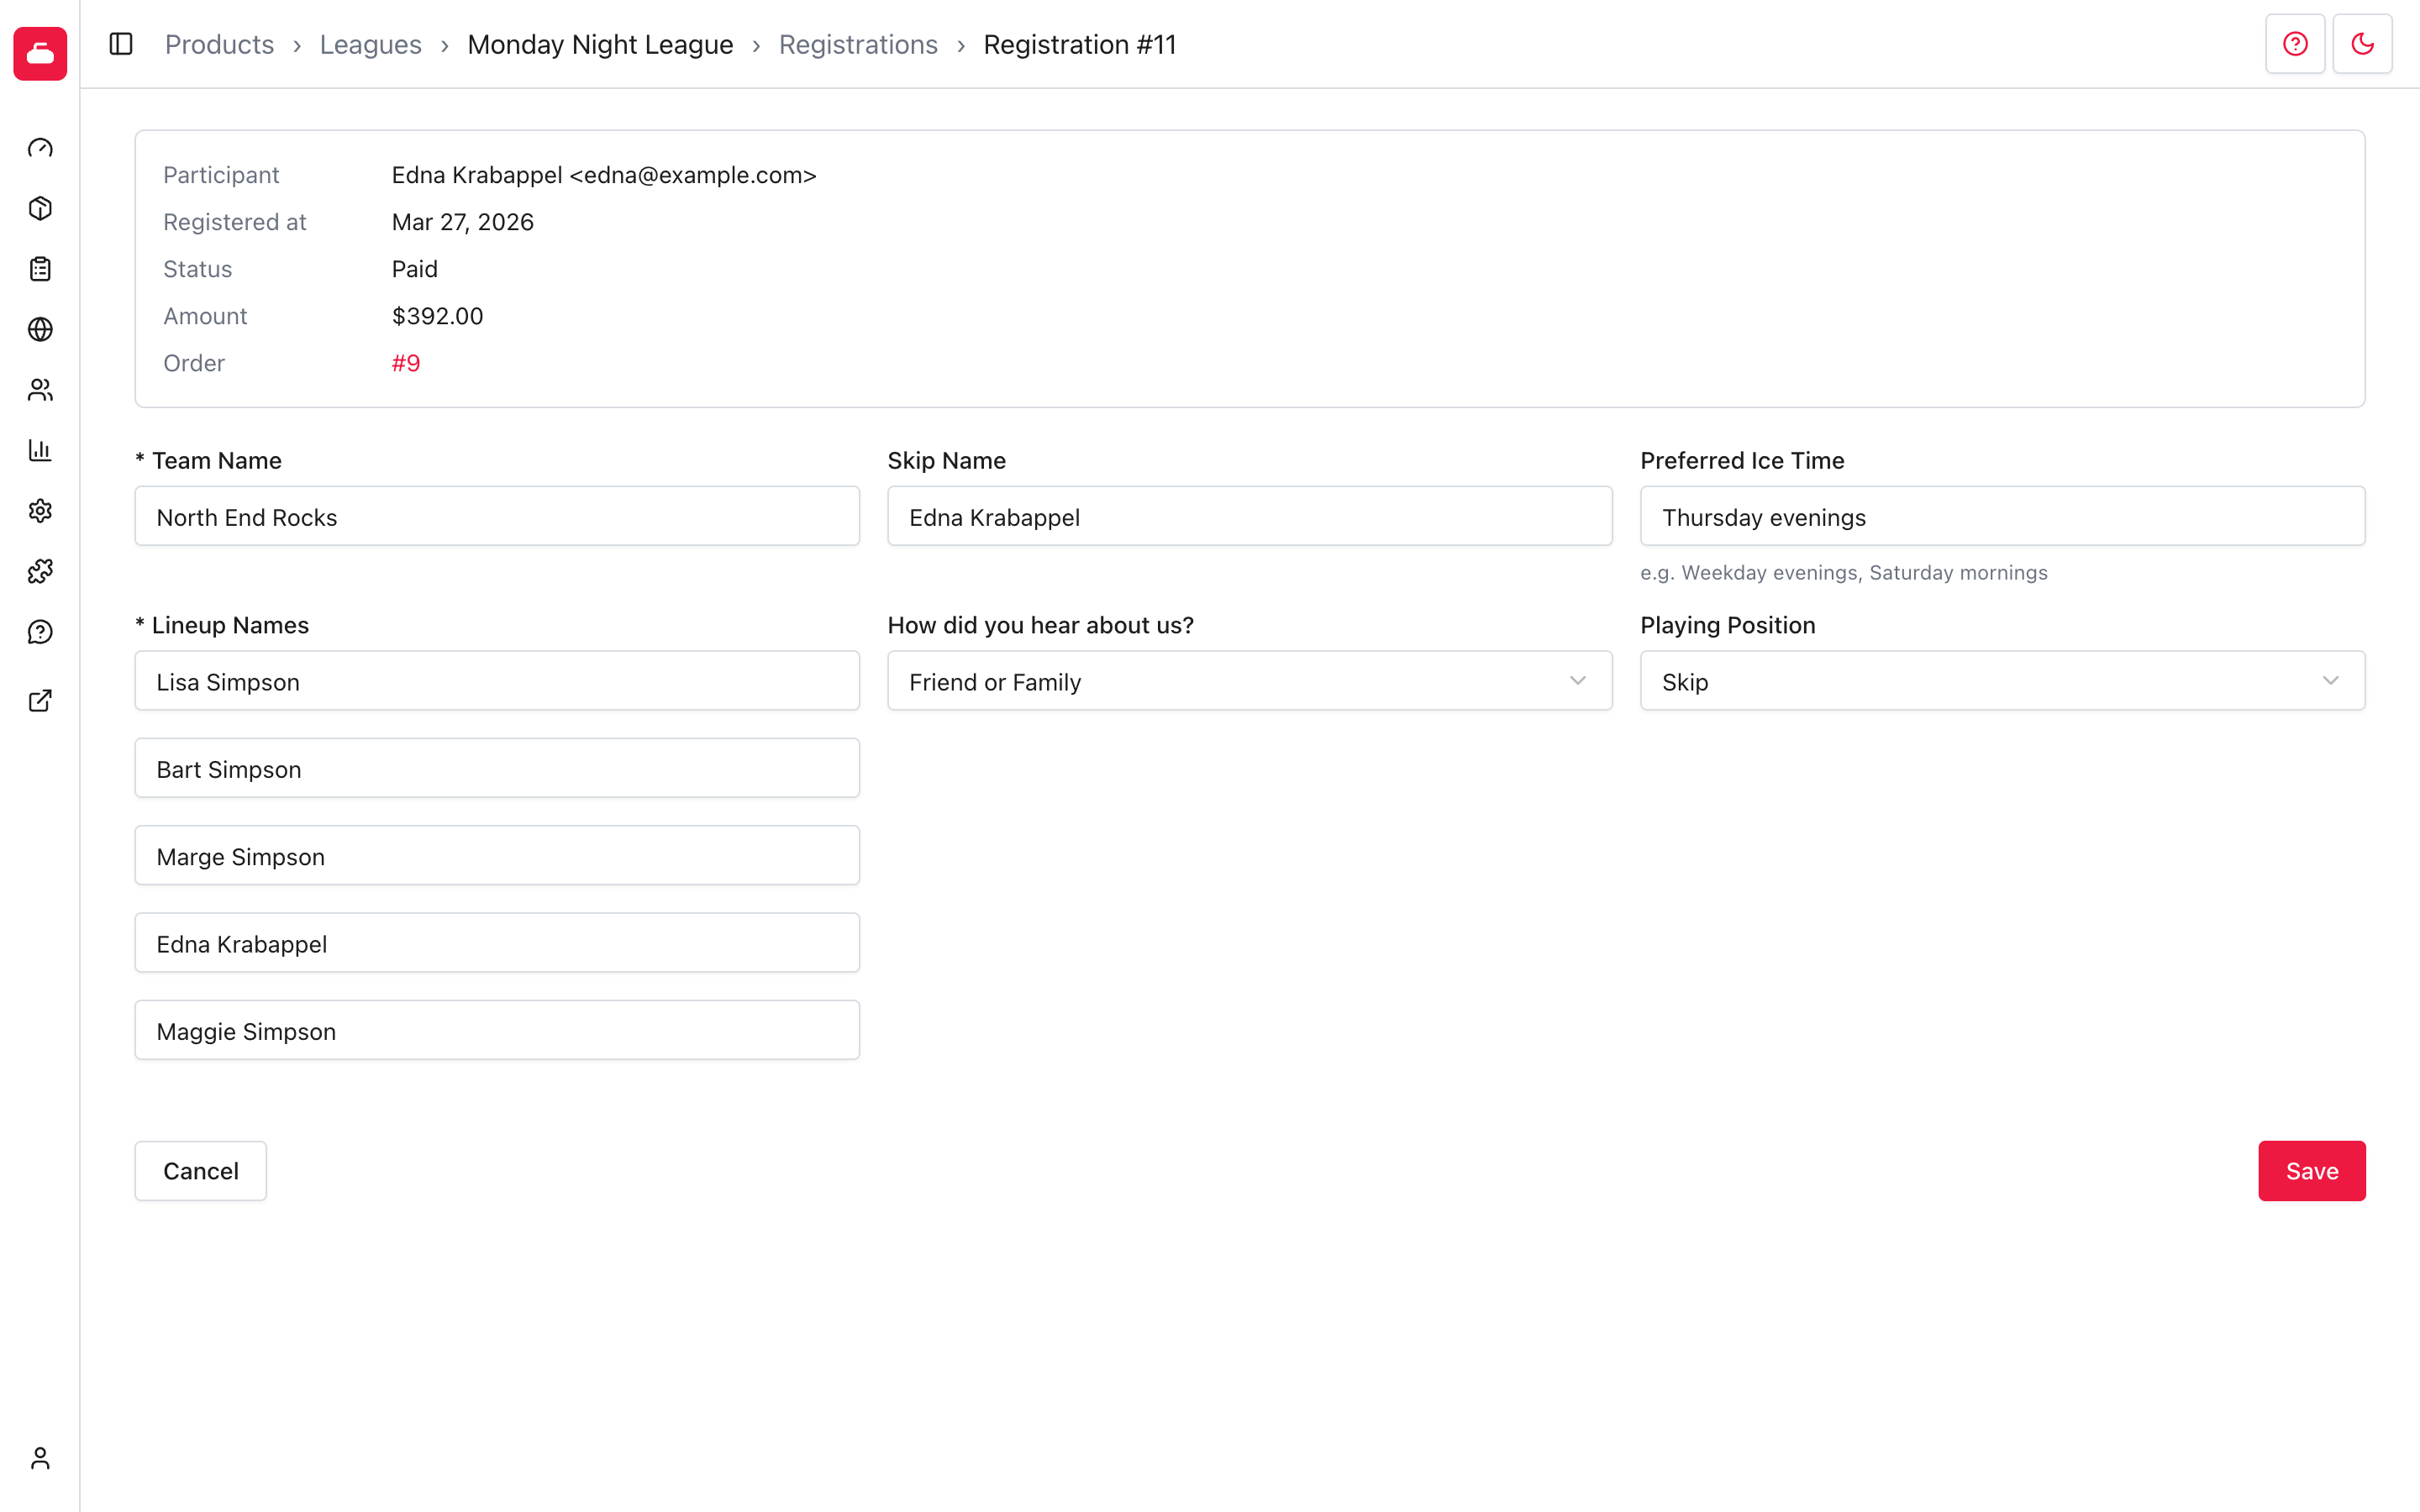
Task: Open the products box icon in sidebar
Action: click(x=40, y=208)
